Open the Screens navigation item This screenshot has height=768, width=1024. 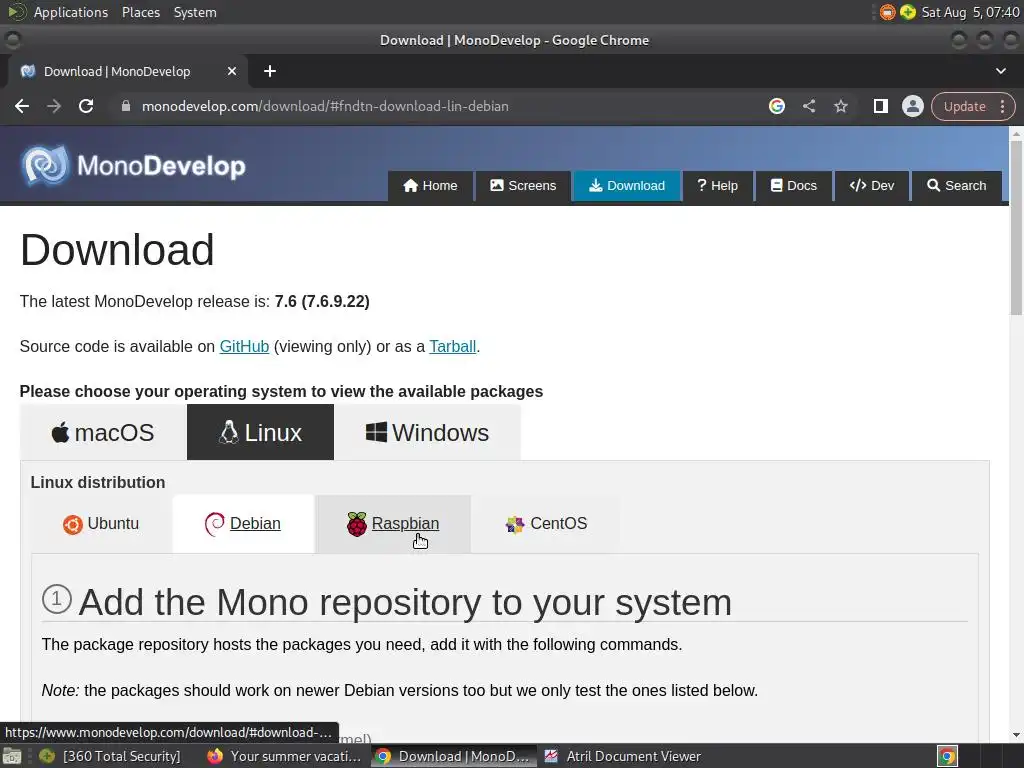pos(523,185)
